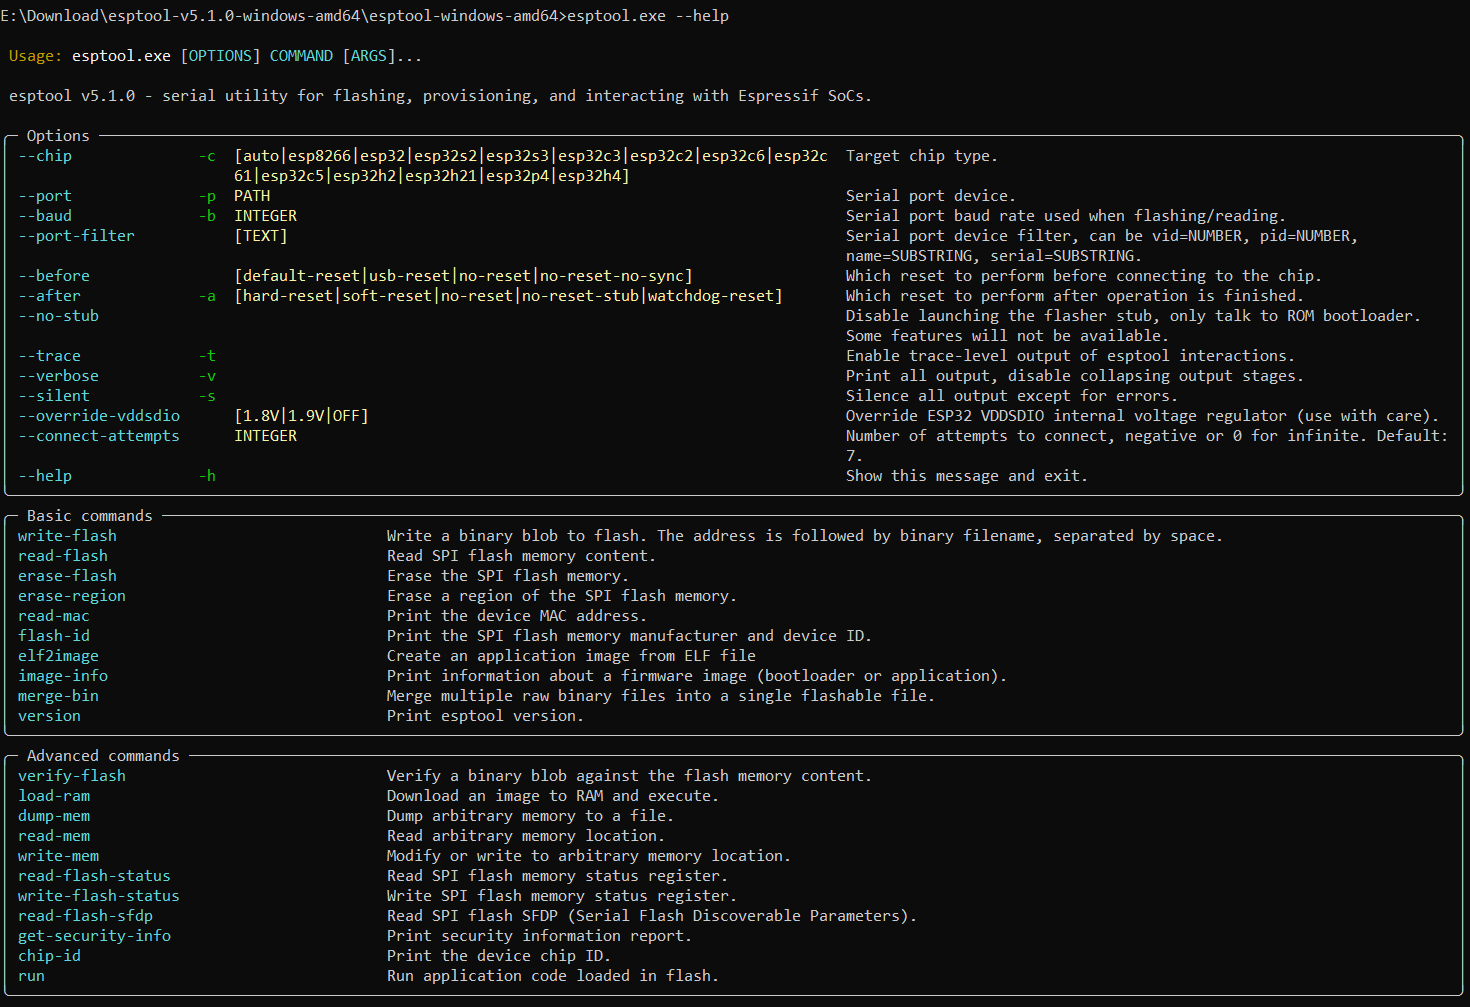Click the erase-region command entry

(x=71, y=596)
